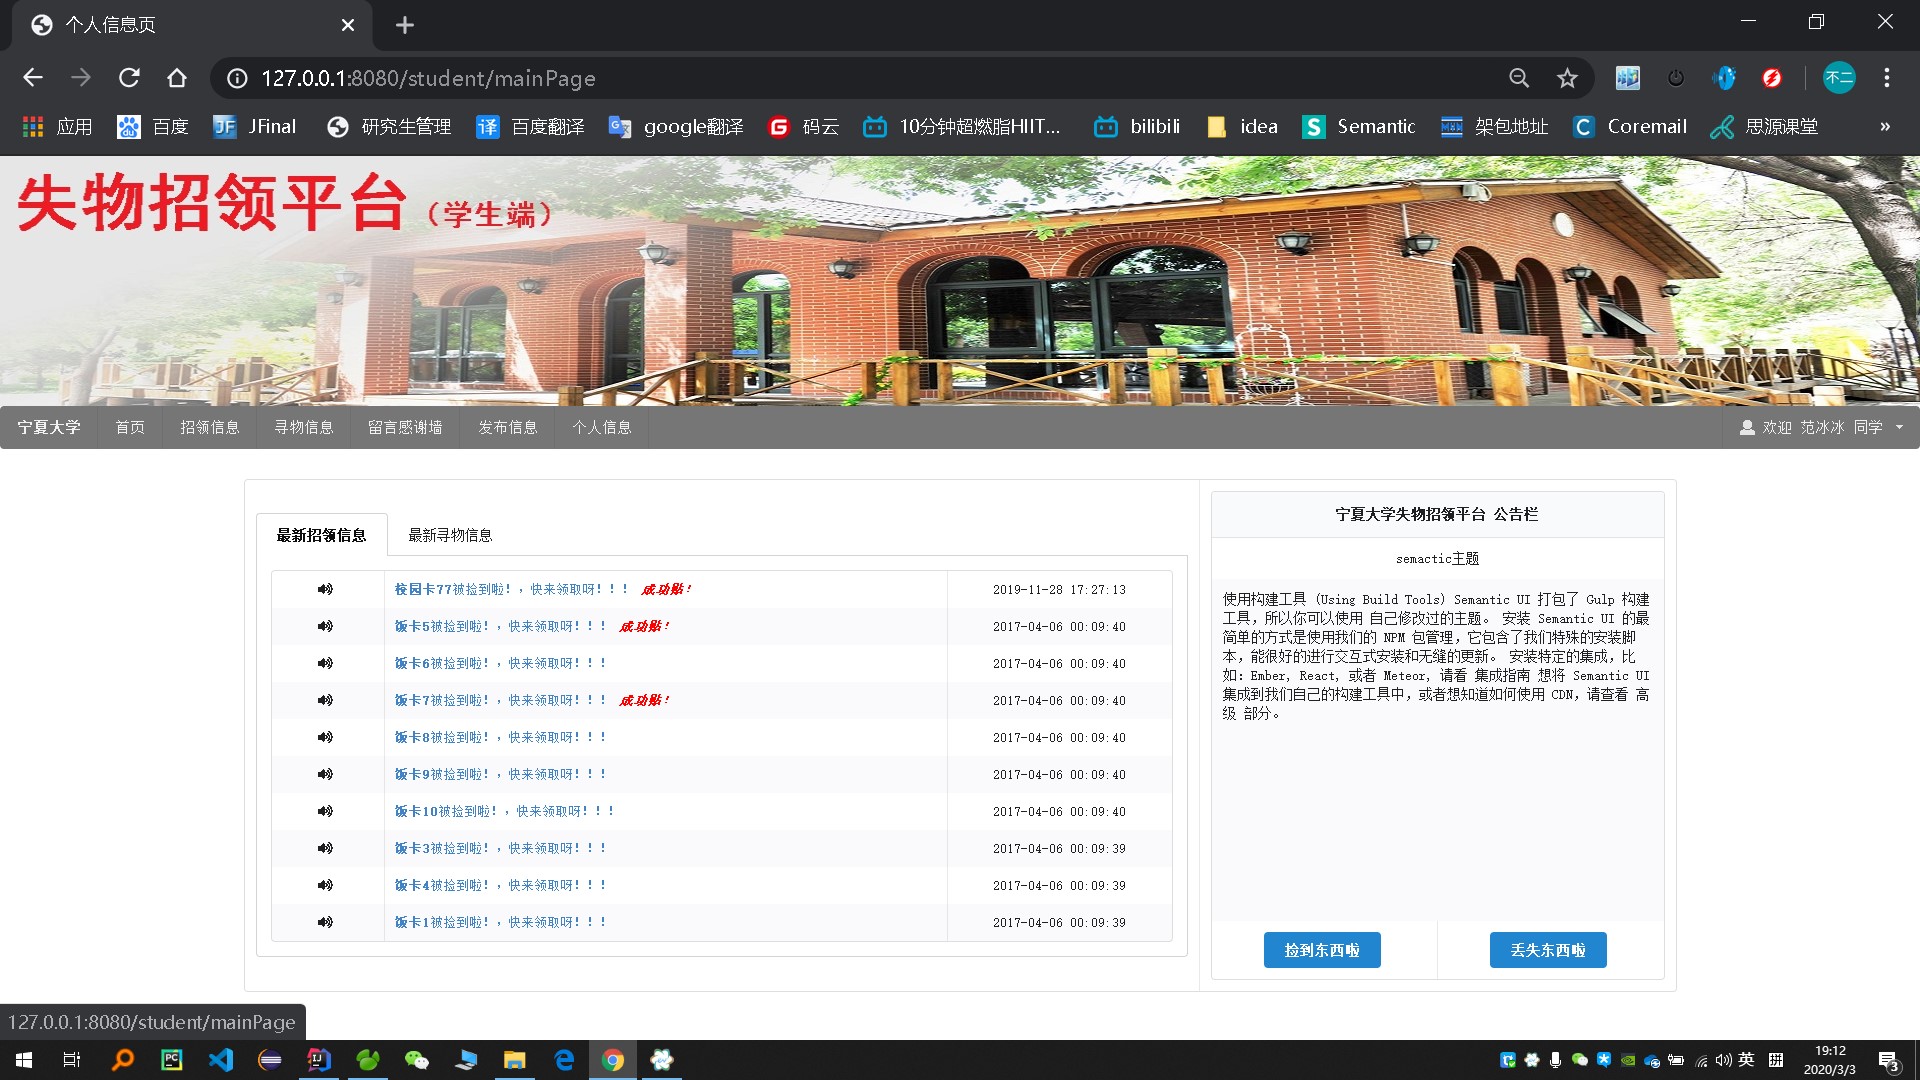1920x1080 pixels.
Task: Expand the hidden bookmarks overflow chevron
Action: pos(1884,127)
